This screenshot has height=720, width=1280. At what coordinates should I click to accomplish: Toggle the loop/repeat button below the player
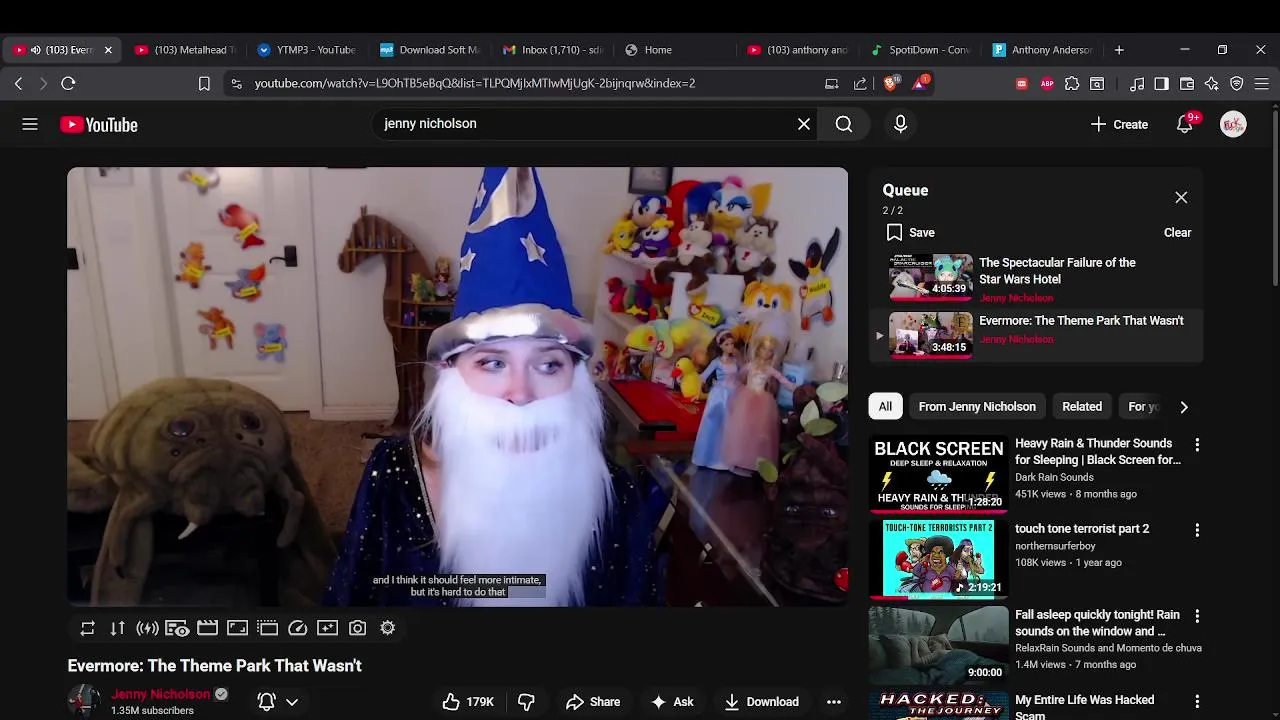pyautogui.click(x=88, y=628)
